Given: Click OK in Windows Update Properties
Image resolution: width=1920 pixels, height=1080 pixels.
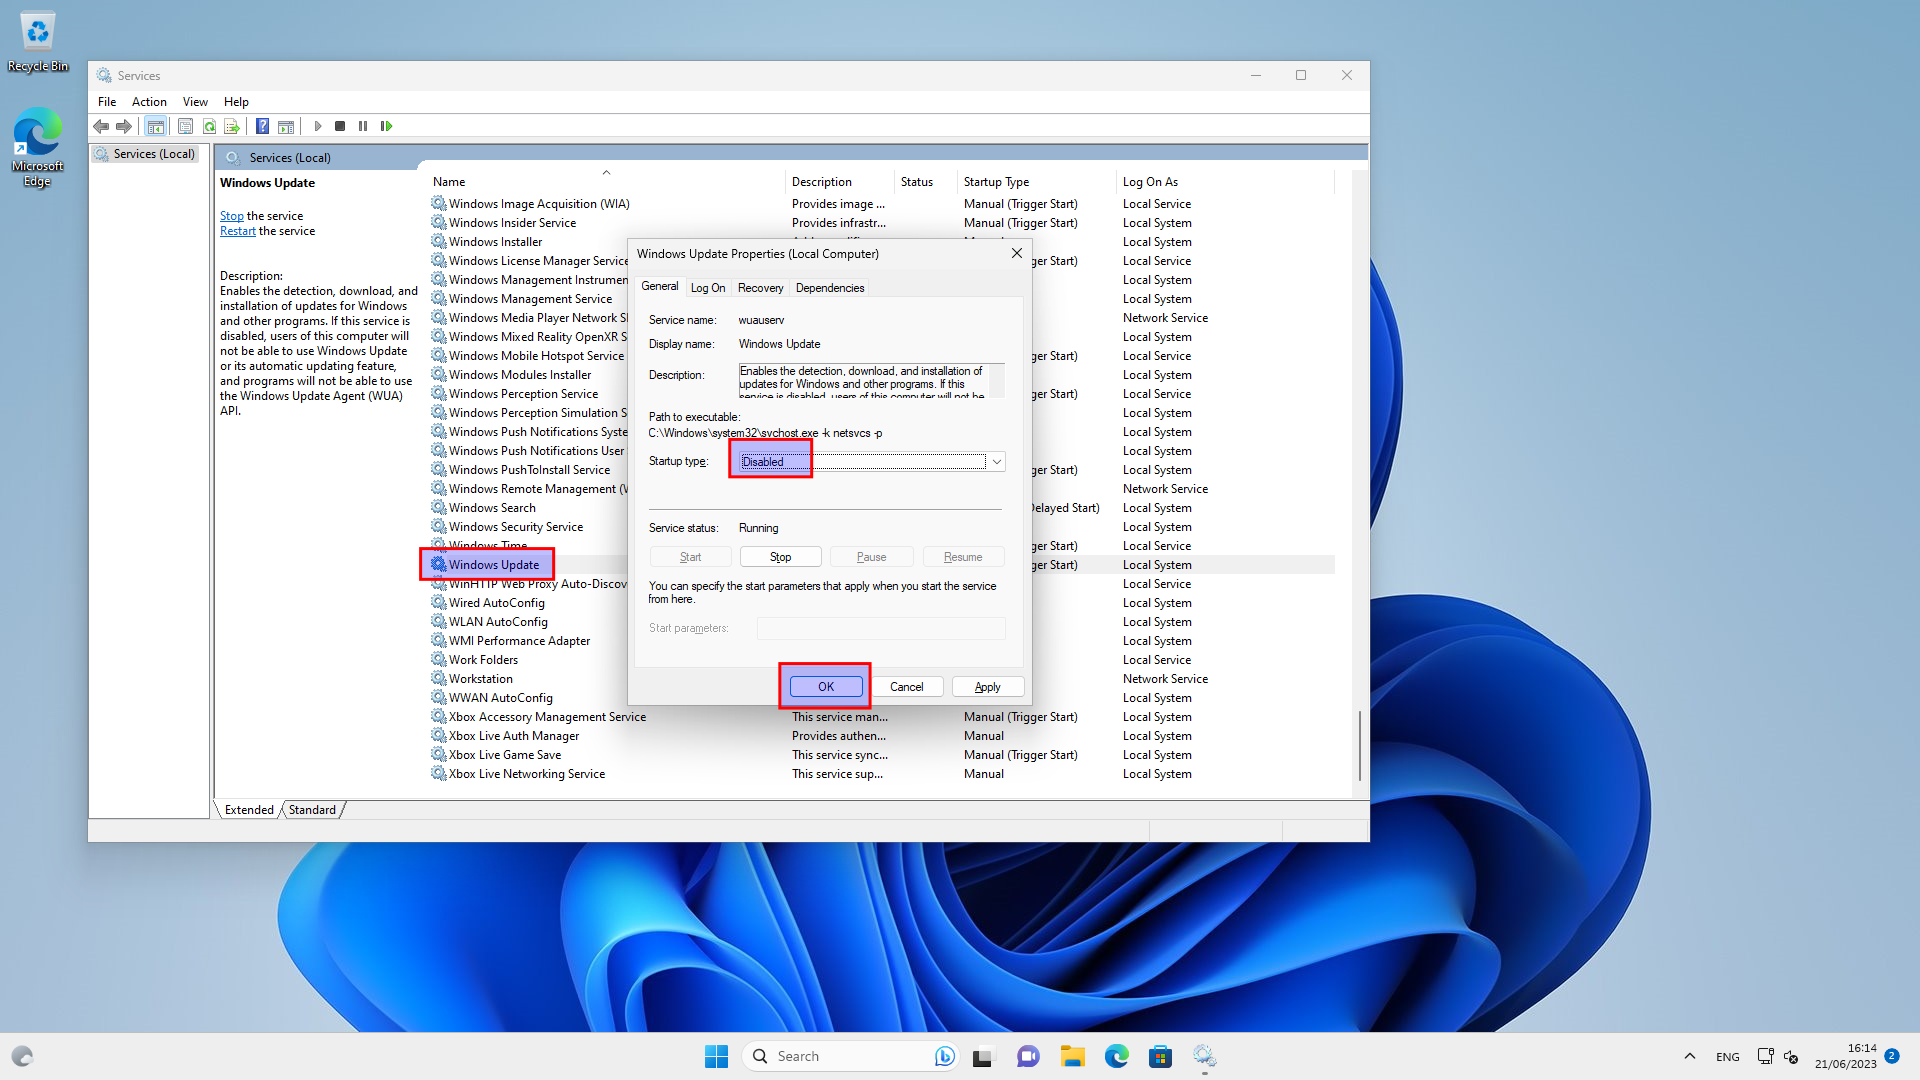Looking at the screenshot, I should (x=826, y=687).
